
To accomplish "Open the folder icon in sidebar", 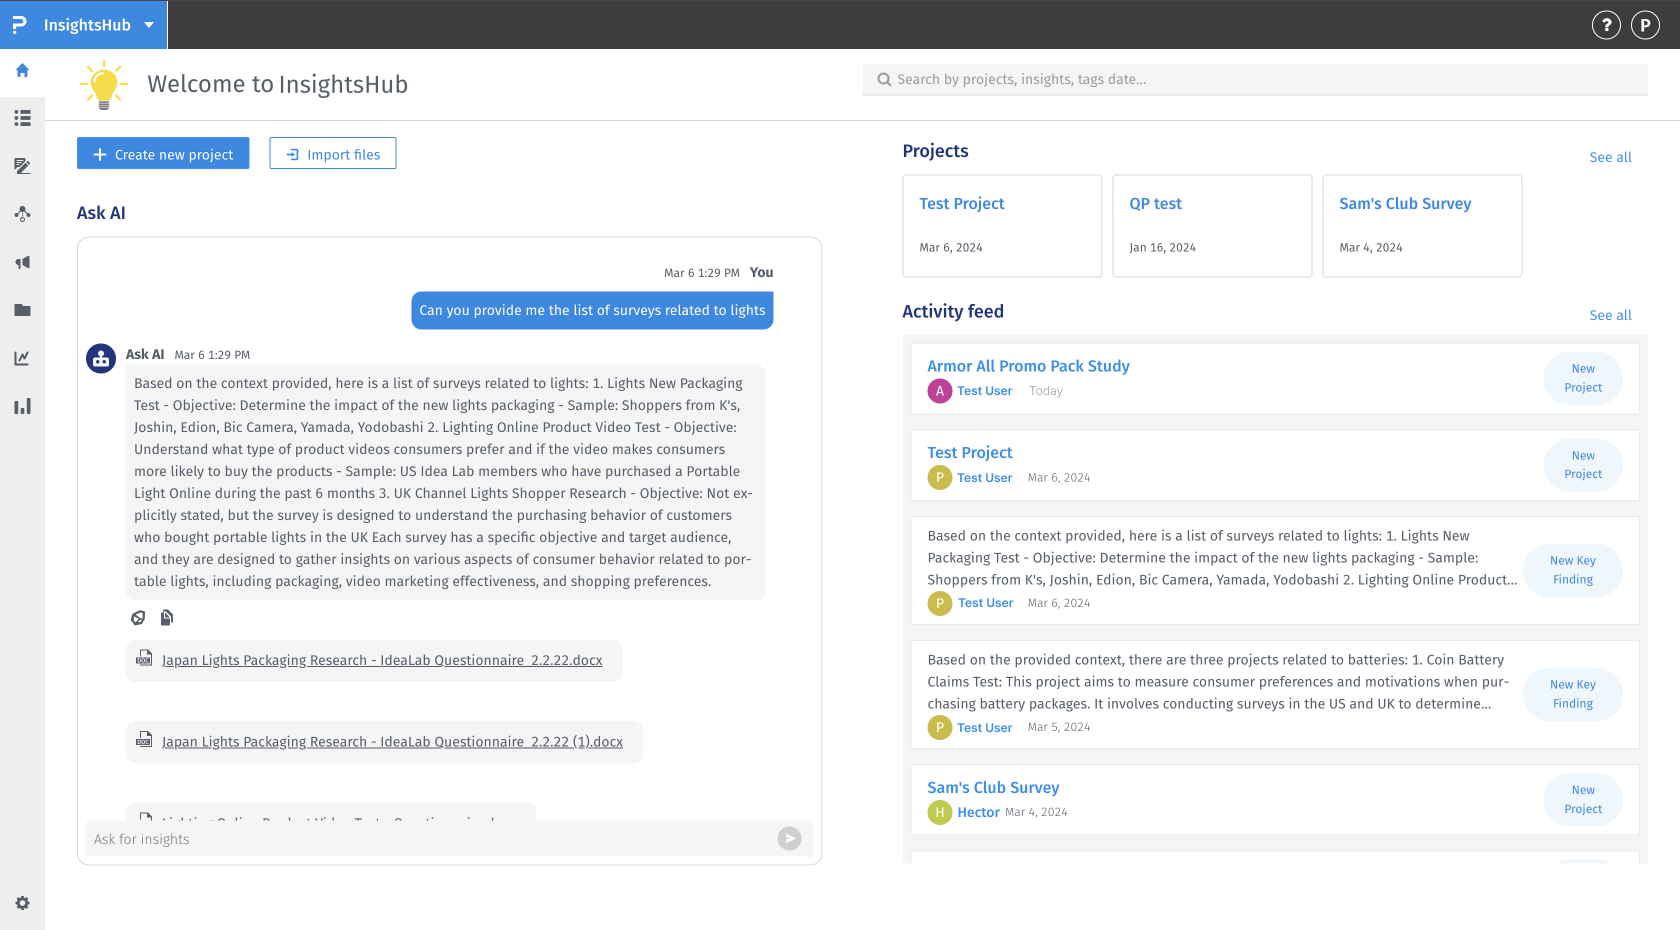I will click(22, 310).
